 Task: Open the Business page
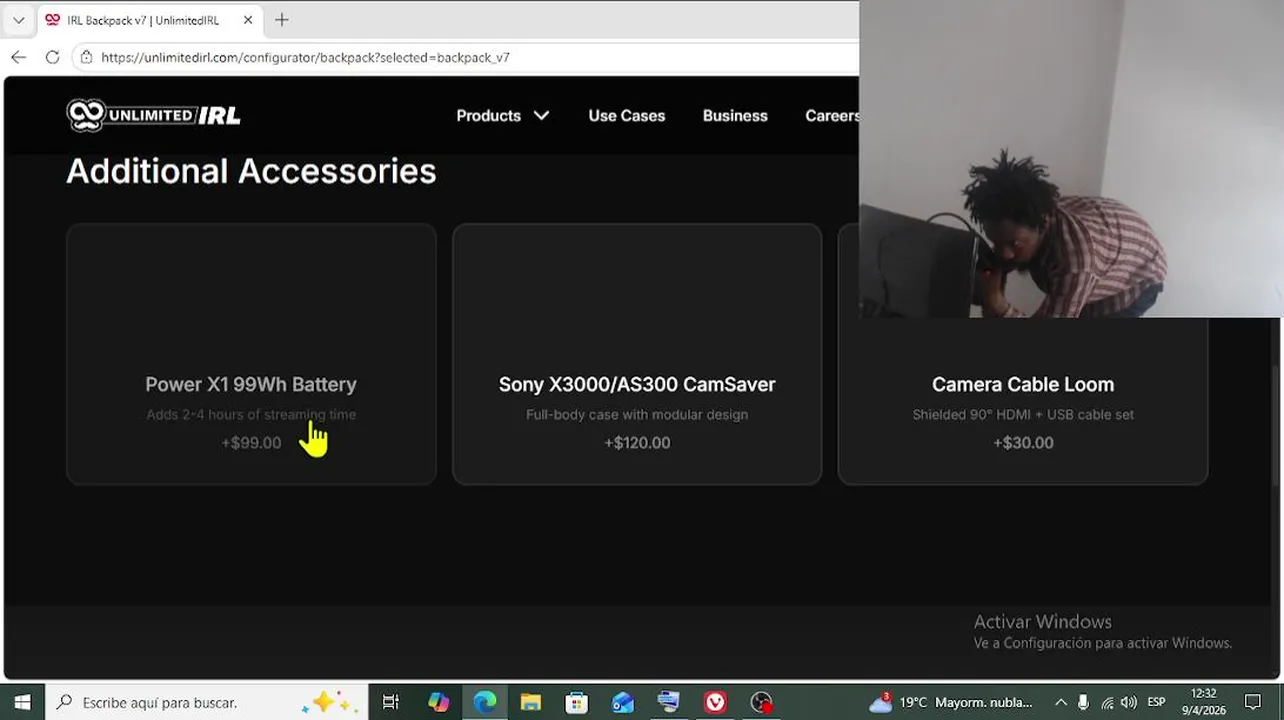tap(735, 116)
